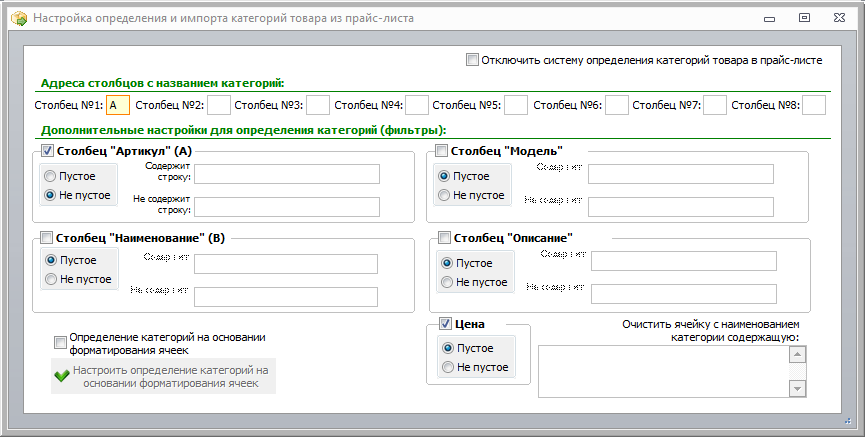Select Не пустое in the Наименование group

pyautogui.click(x=51, y=279)
